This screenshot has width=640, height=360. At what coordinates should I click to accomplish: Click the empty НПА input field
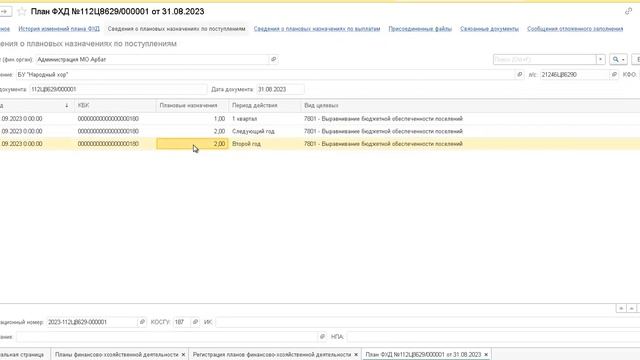pos(493,337)
